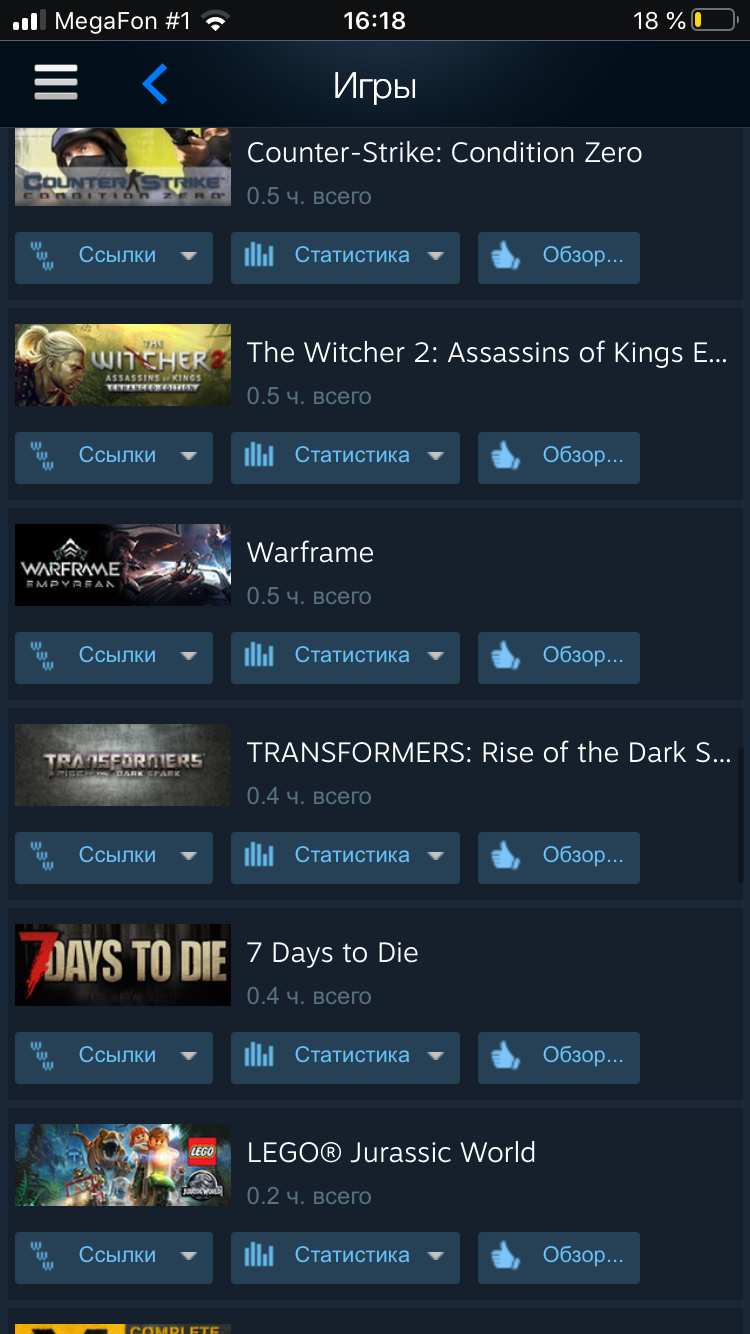Open the Обзор button for the TRANSFORMERS game
750x1334 pixels.
559,857
